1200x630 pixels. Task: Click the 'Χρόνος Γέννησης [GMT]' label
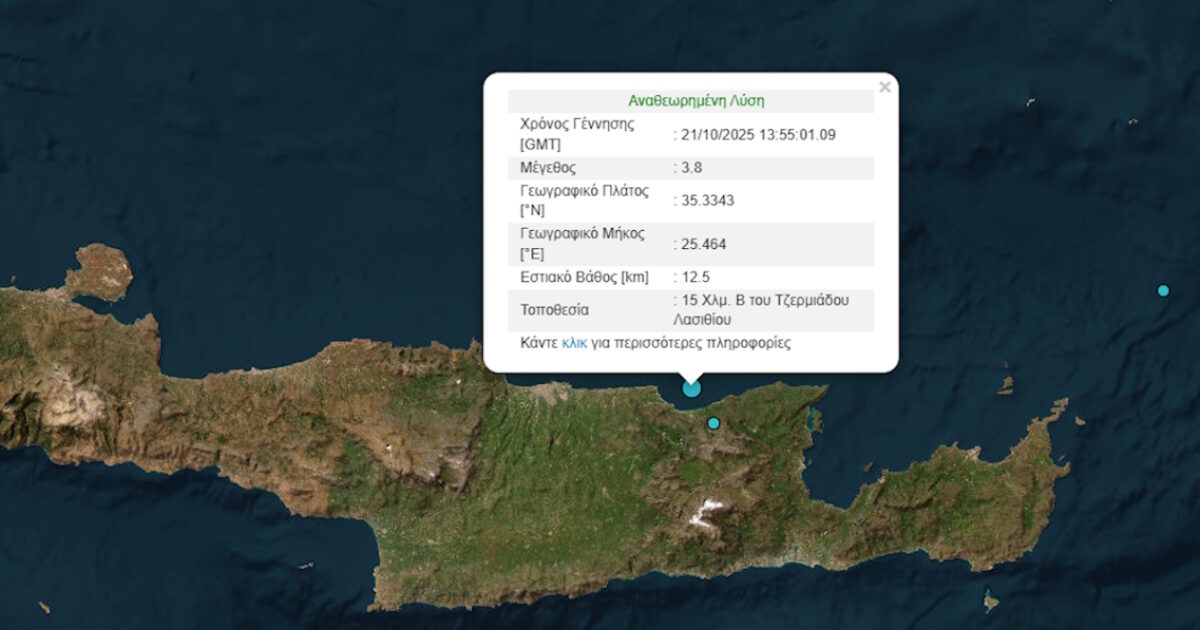[x=577, y=134]
